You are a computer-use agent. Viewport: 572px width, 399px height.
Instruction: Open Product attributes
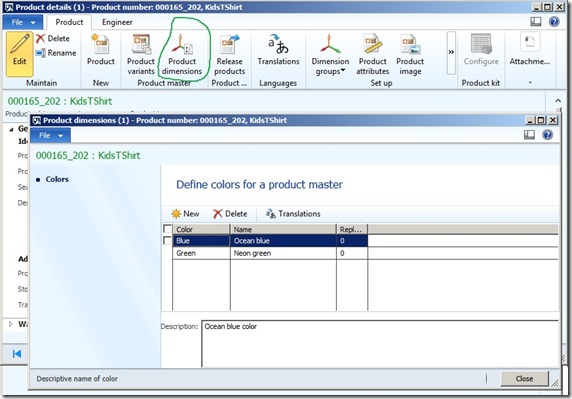[x=372, y=54]
